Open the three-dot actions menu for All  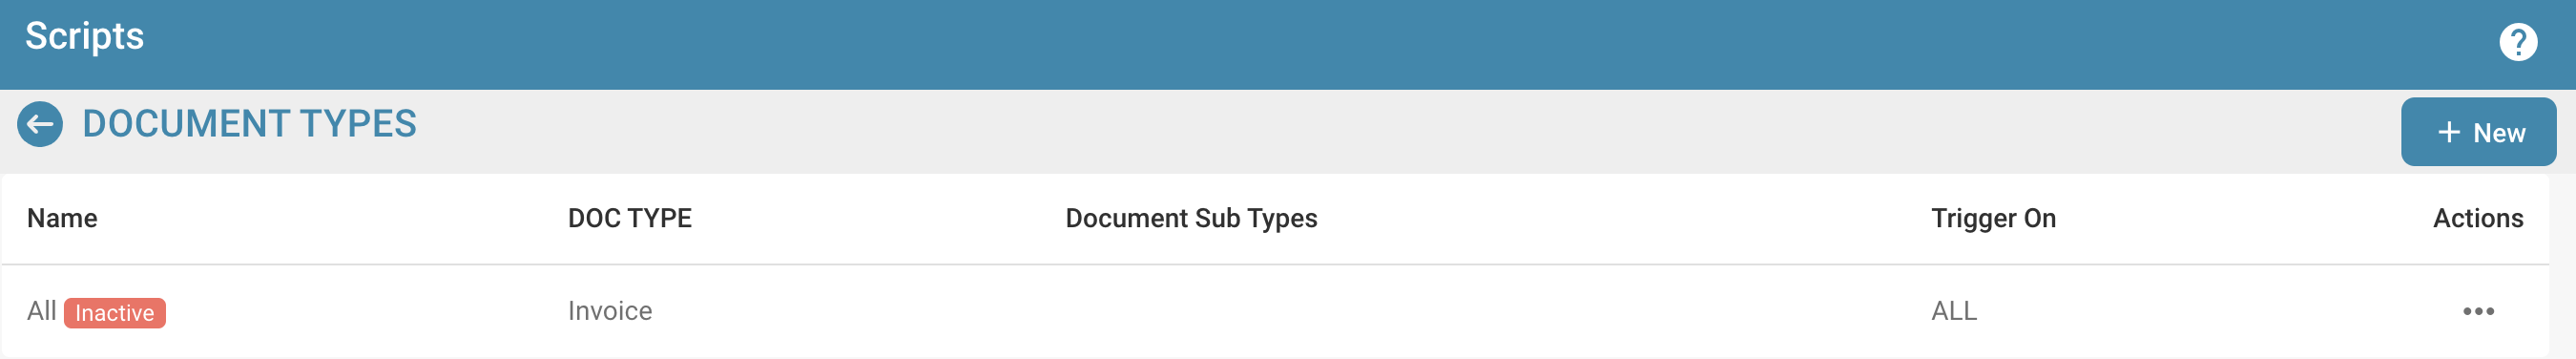click(2478, 311)
